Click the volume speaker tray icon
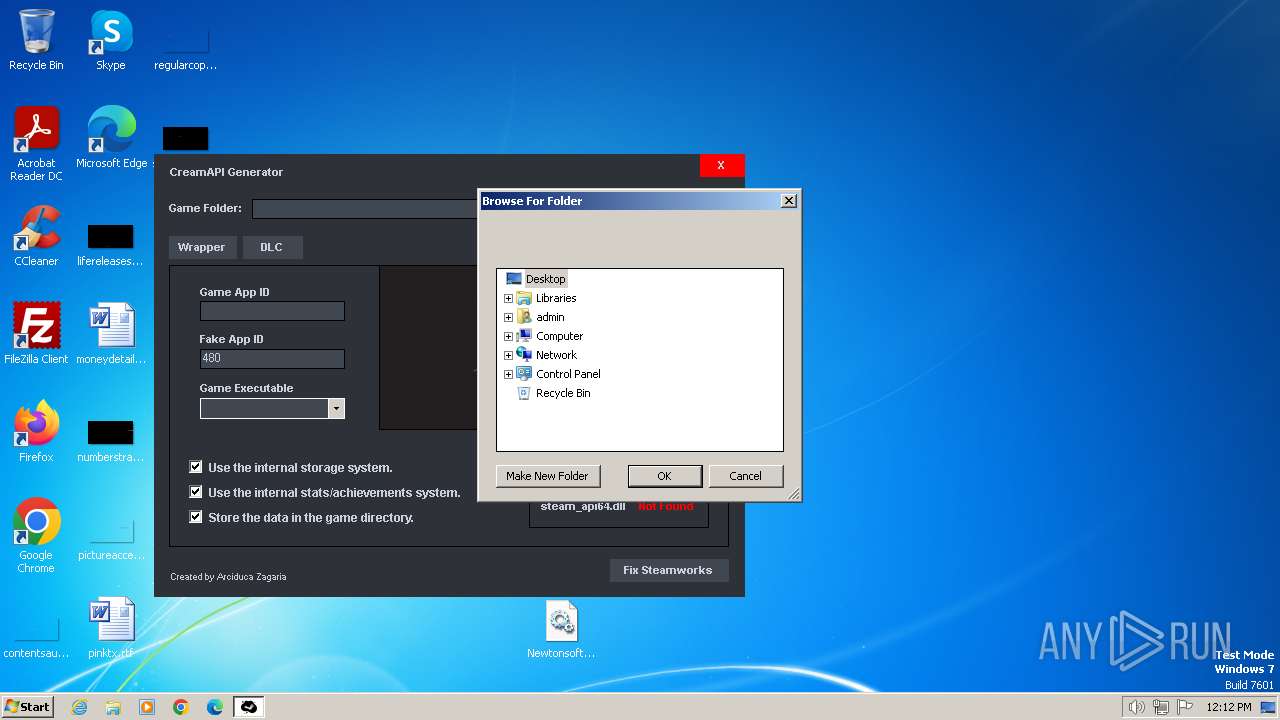The width and height of the screenshot is (1280, 720). click(1136, 707)
